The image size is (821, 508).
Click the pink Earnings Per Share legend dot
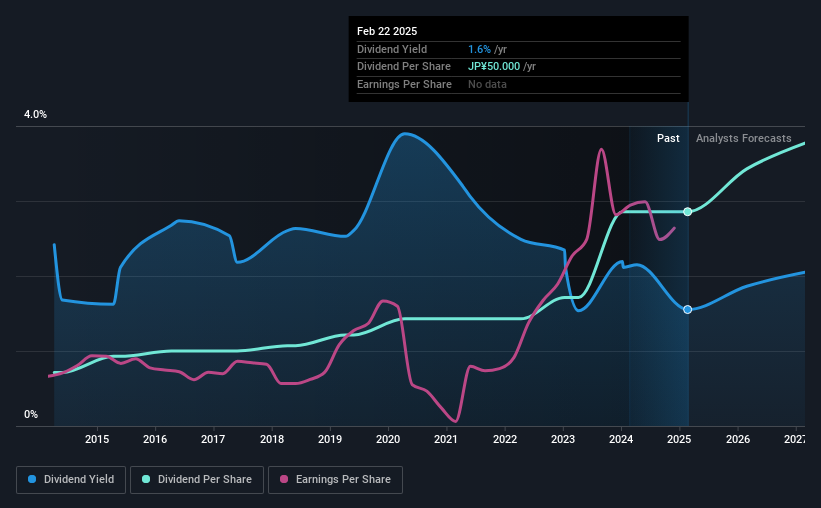284,479
